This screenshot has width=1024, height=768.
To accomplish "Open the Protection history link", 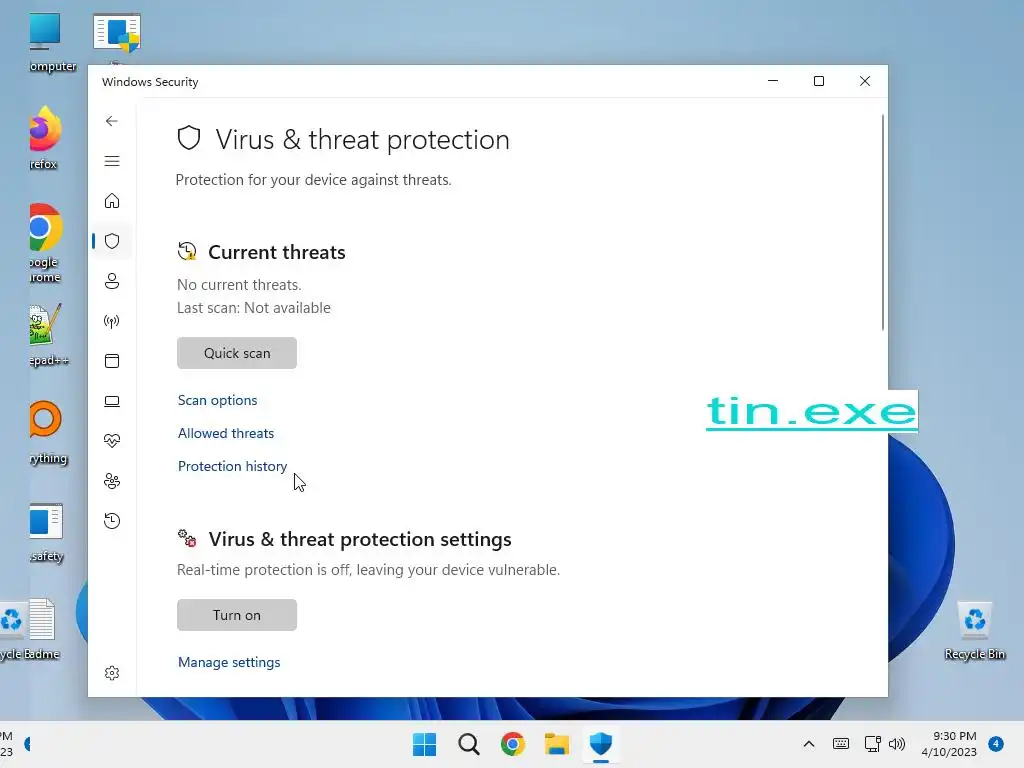I will pos(232,466).
